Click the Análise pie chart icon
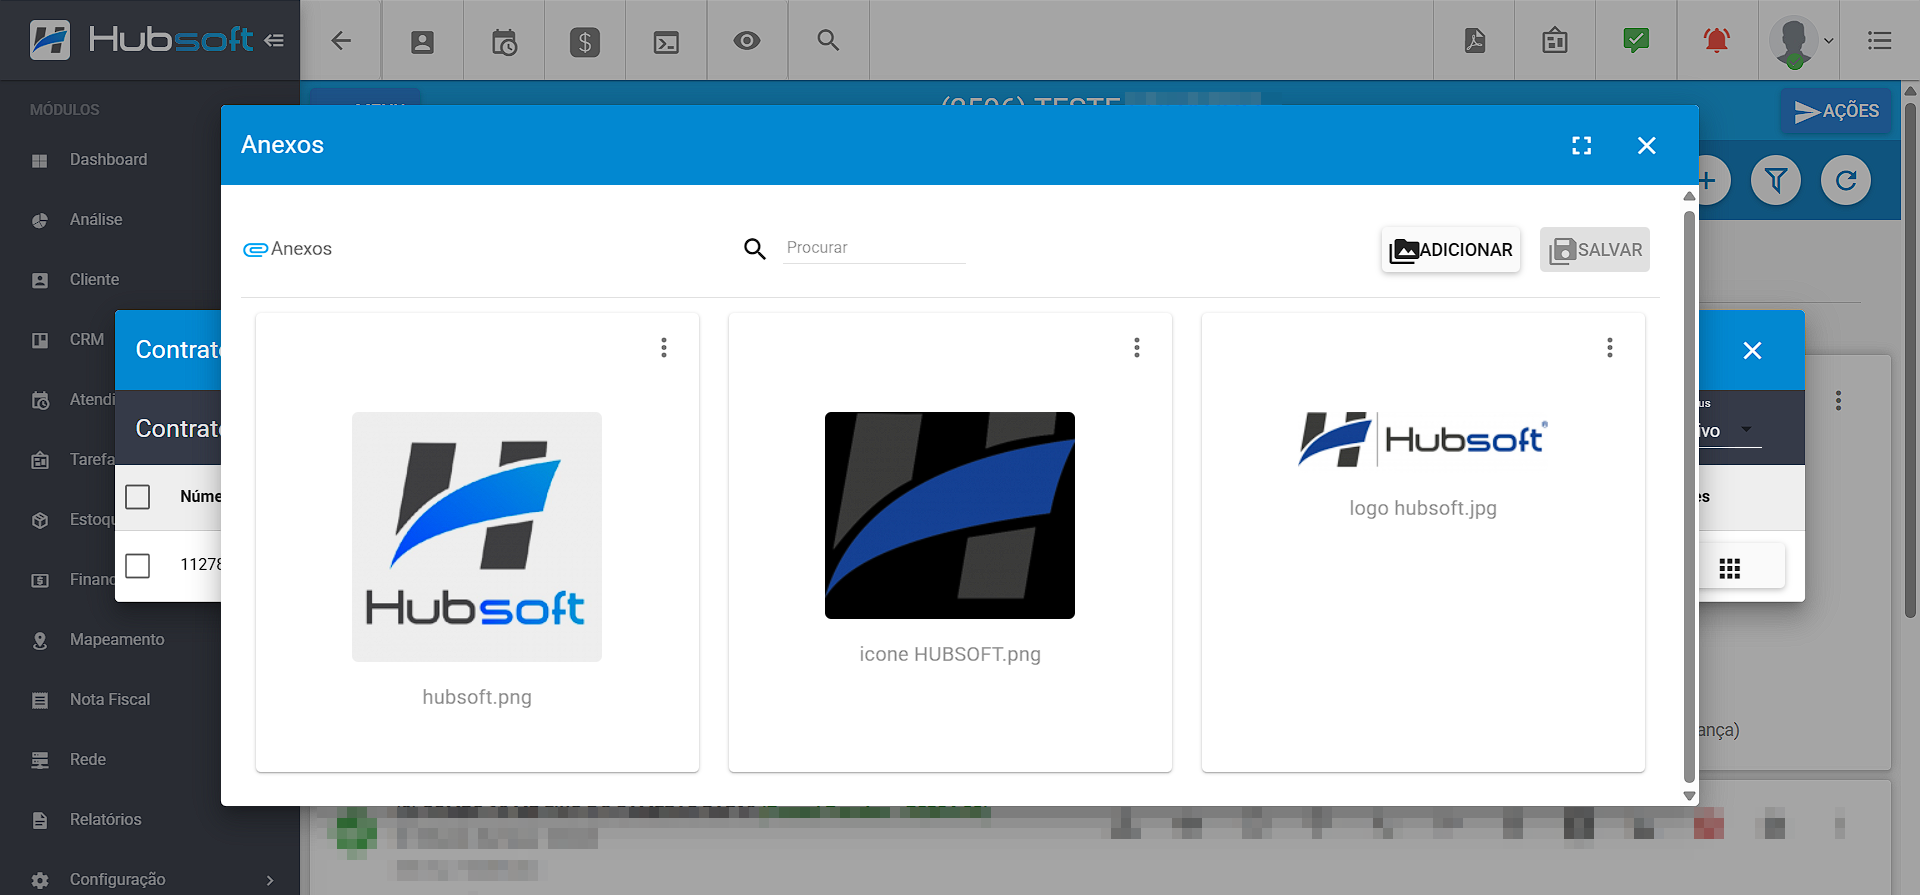1920x895 pixels. (40, 221)
